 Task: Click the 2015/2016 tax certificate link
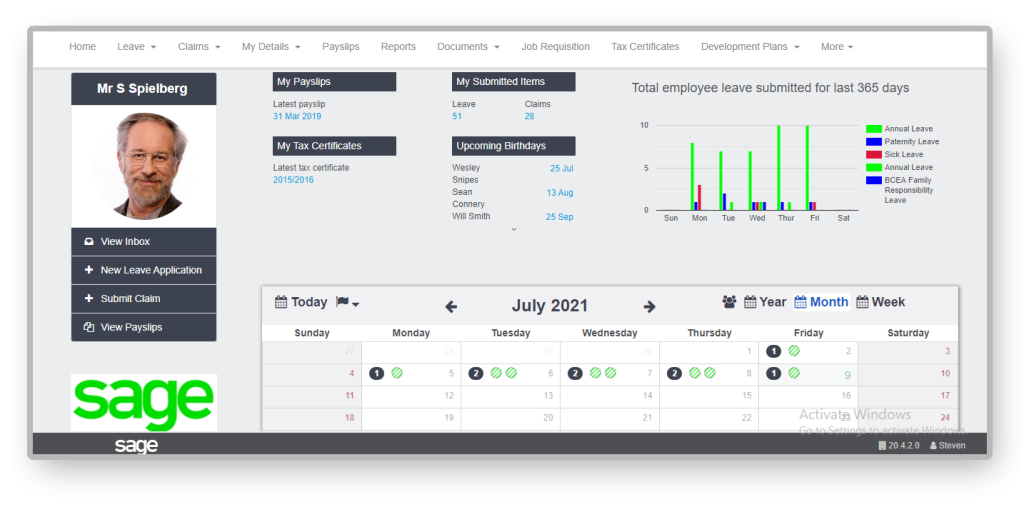(x=293, y=180)
